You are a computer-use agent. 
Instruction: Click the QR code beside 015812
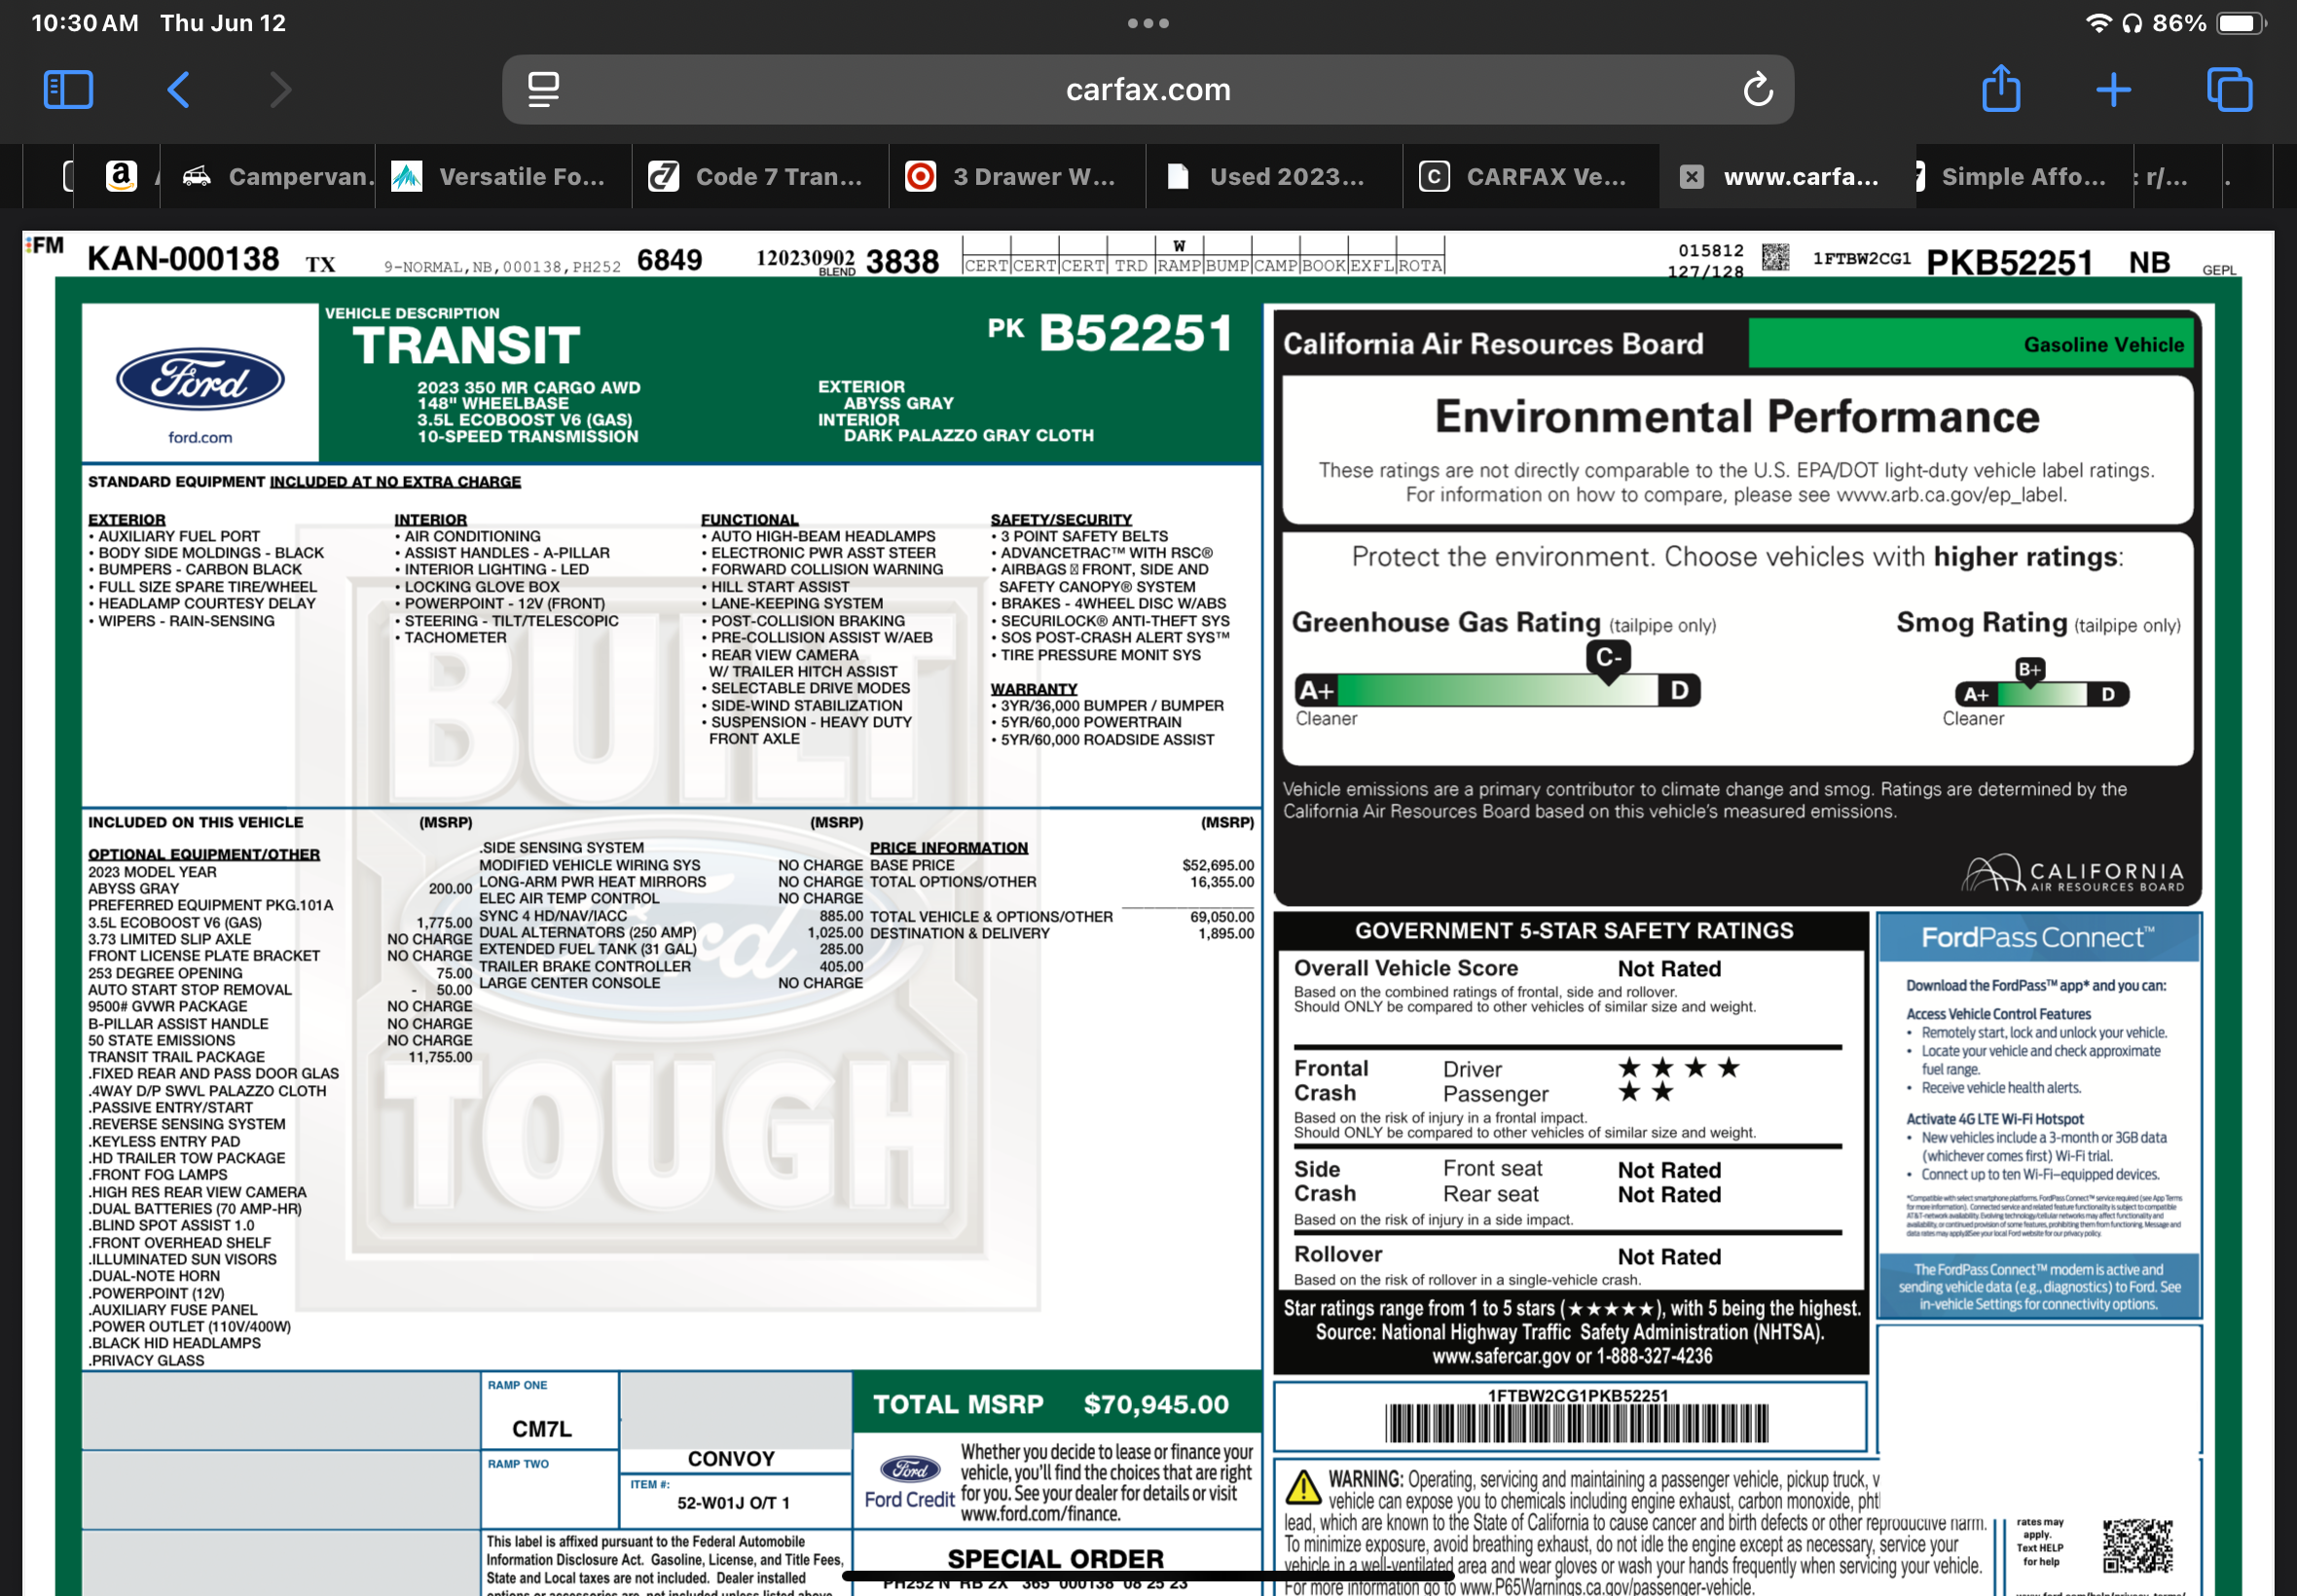tap(1775, 257)
